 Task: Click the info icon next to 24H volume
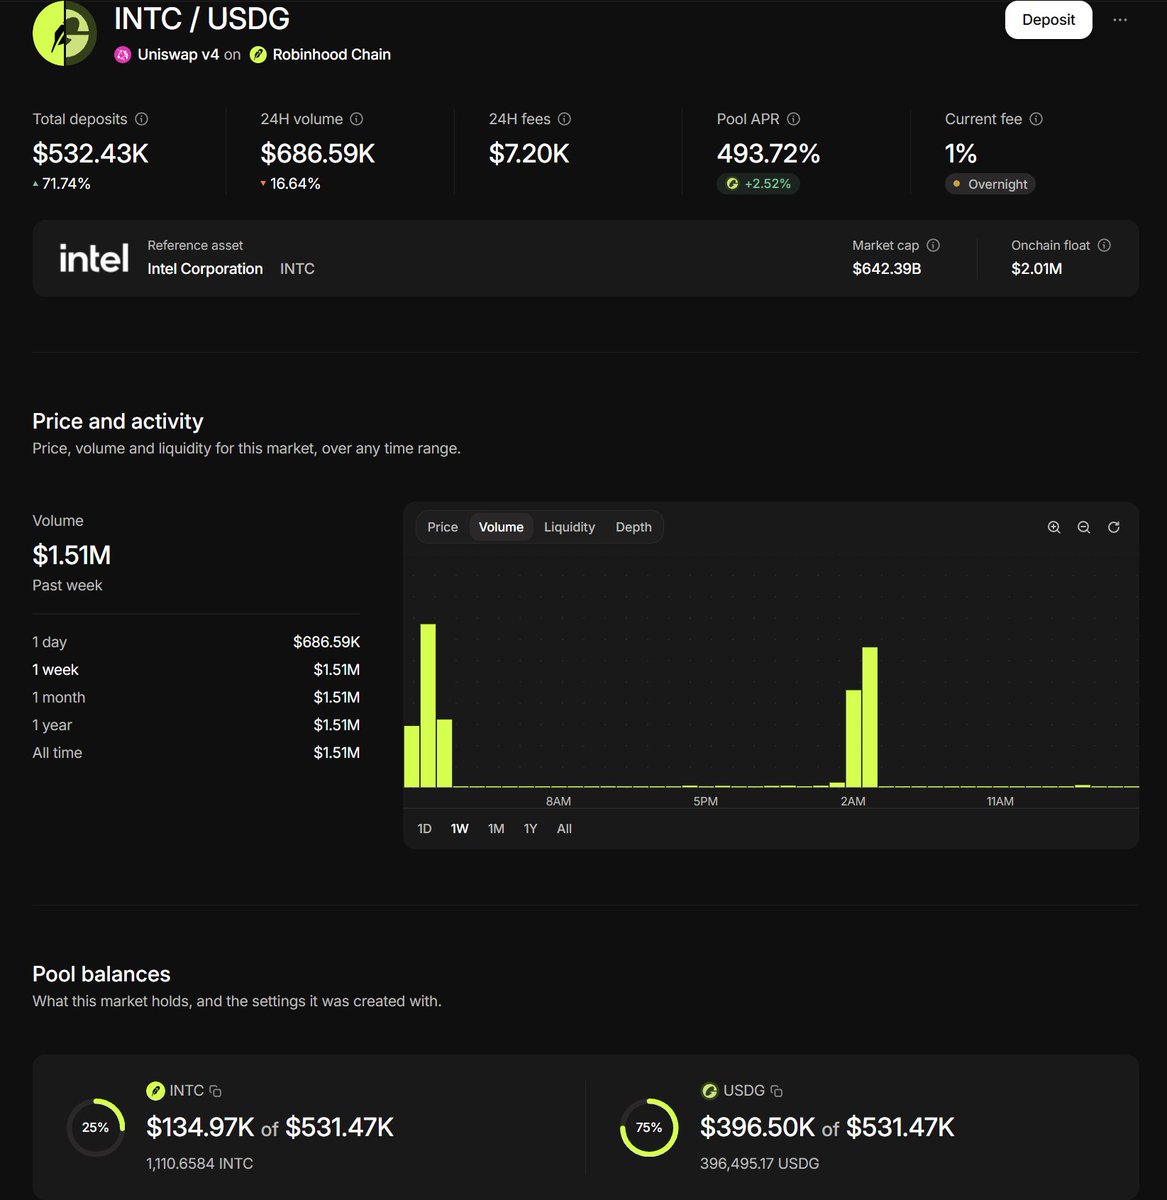point(356,119)
